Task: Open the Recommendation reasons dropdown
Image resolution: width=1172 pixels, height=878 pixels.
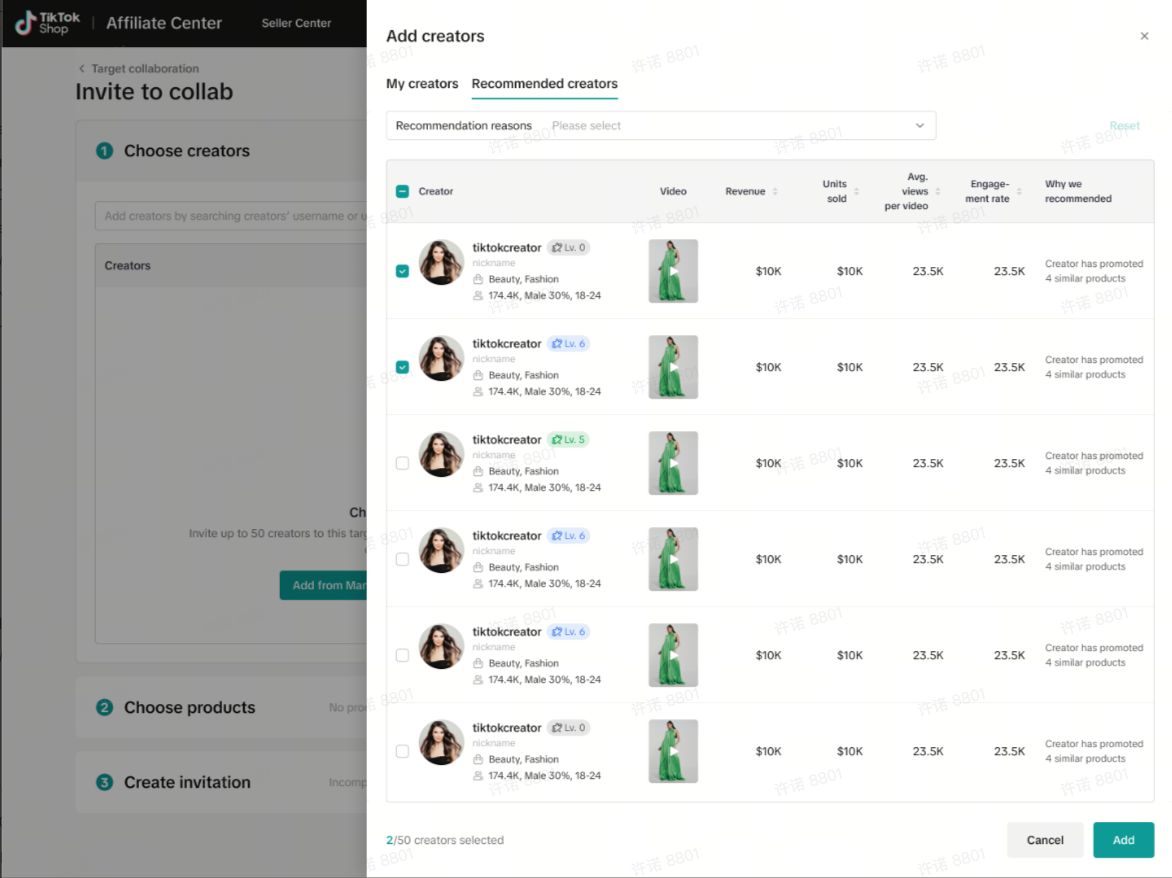Action: [x=660, y=126]
